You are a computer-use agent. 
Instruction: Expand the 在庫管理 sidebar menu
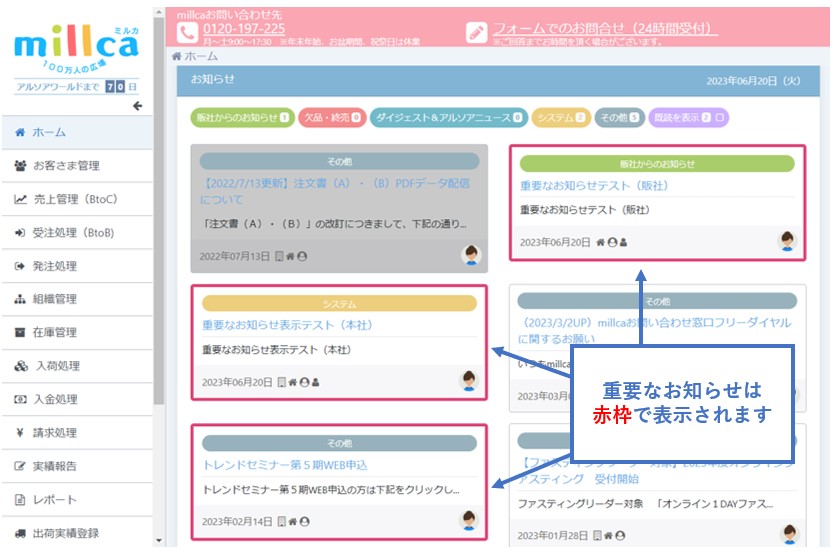pos(54,332)
